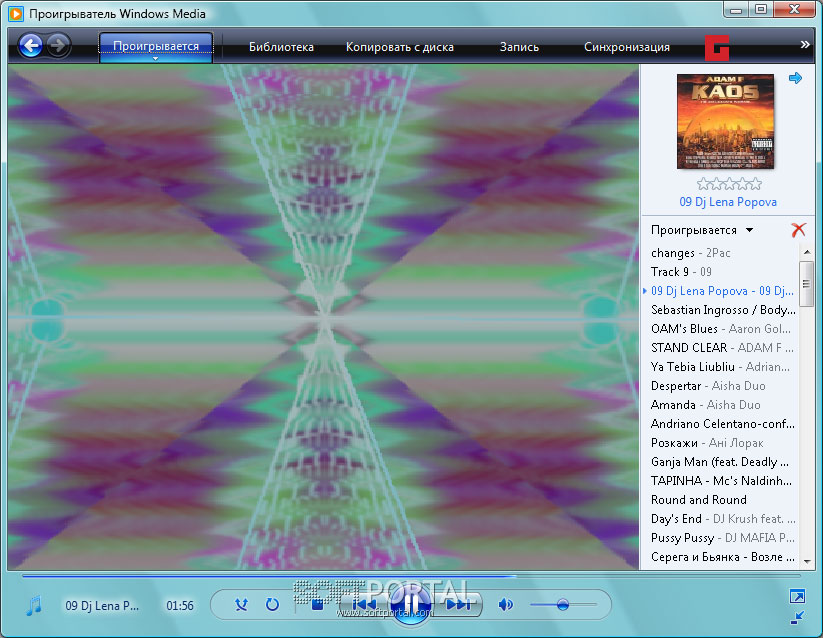Stop playback with the Stop button

317,605
